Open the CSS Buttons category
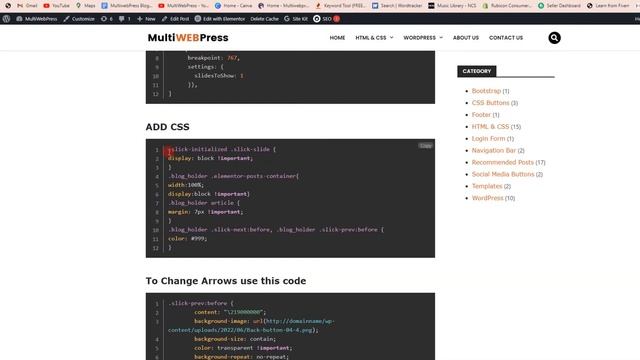The image size is (640, 360). [x=490, y=102]
